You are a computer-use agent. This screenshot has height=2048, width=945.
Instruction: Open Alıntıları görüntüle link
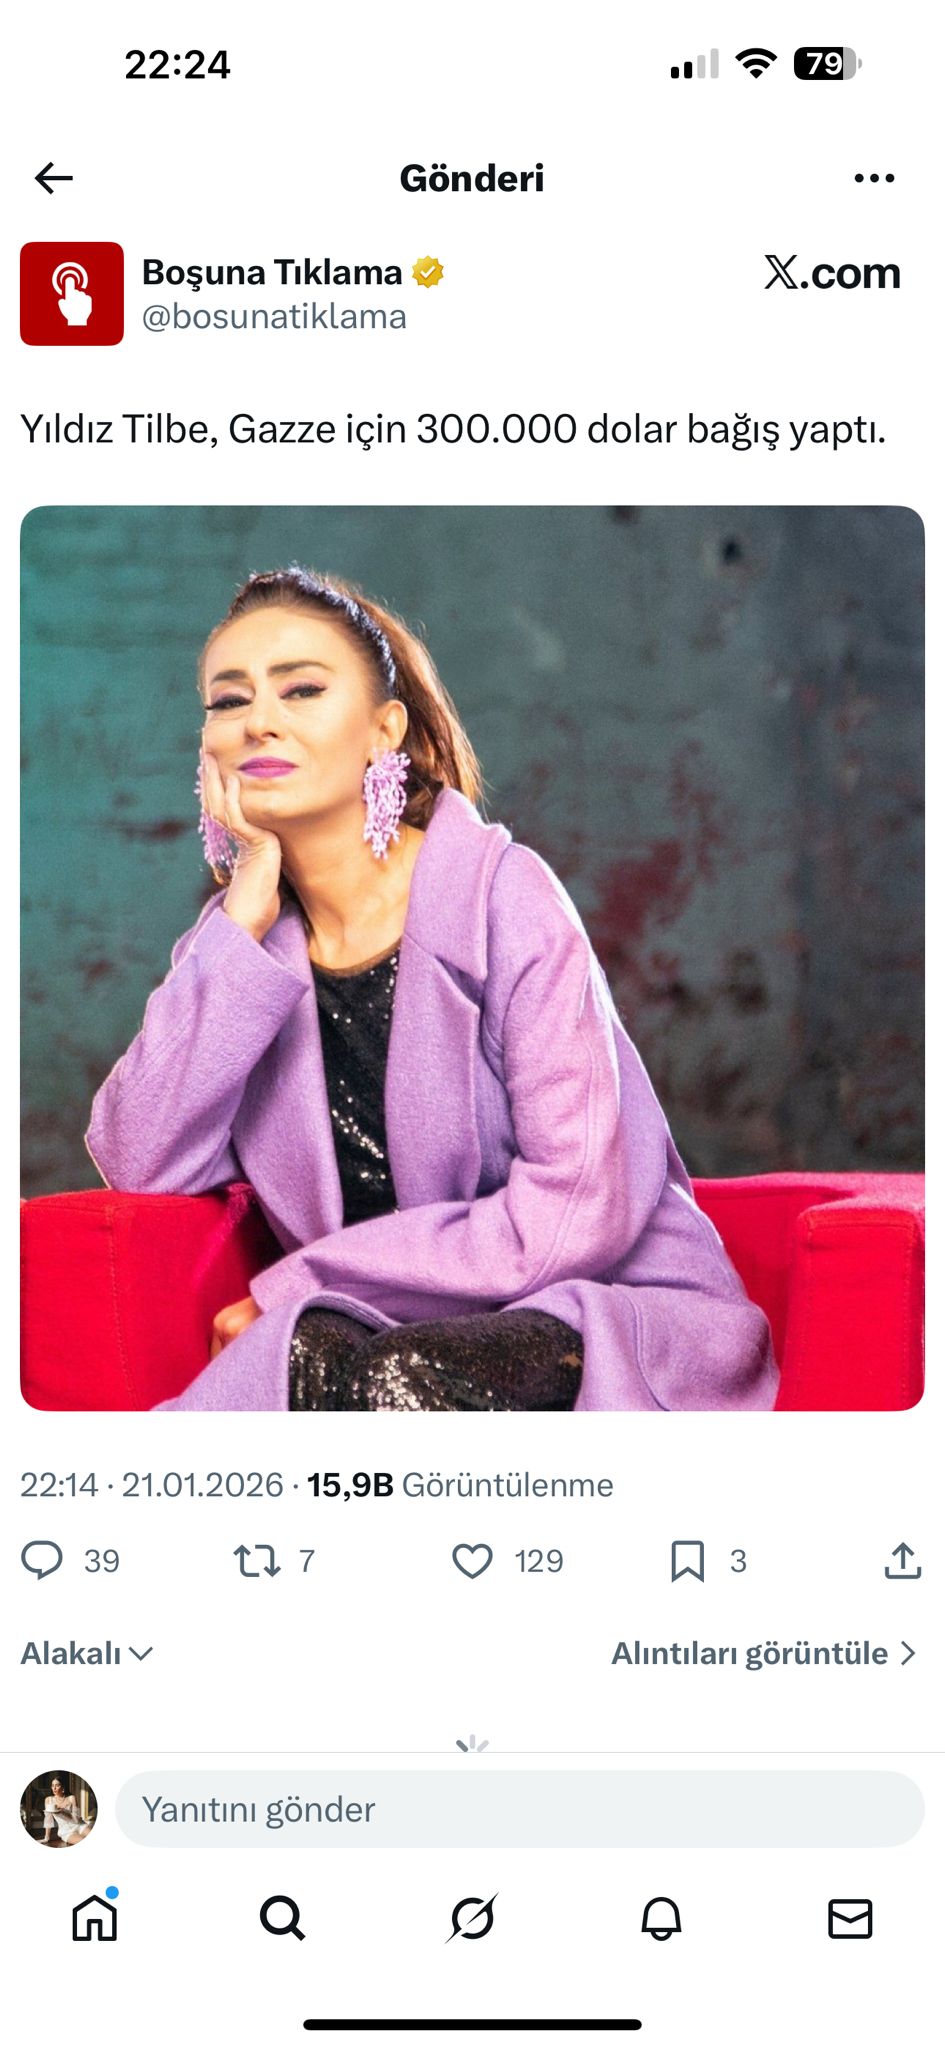pos(764,1653)
